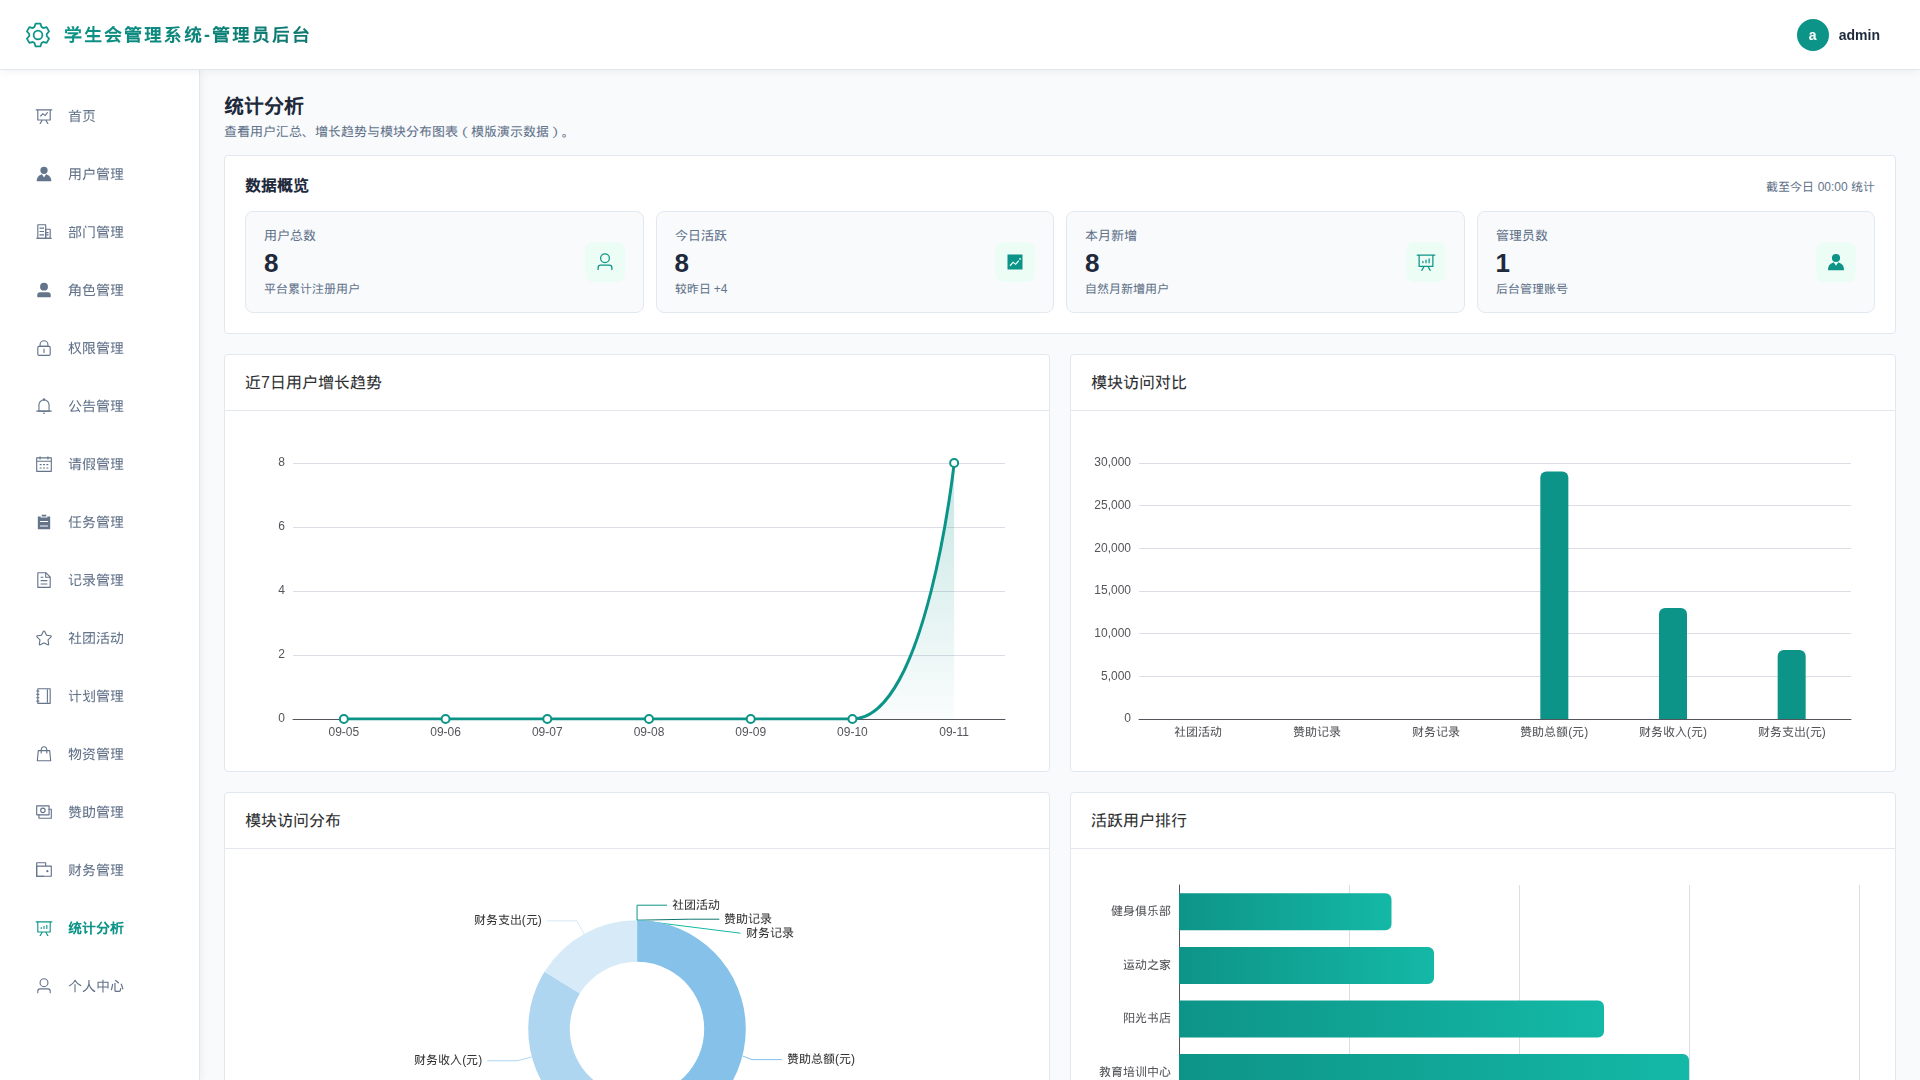
Task: Click the 截至今日 00:00 统计 text
Action: click(x=1820, y=187)
